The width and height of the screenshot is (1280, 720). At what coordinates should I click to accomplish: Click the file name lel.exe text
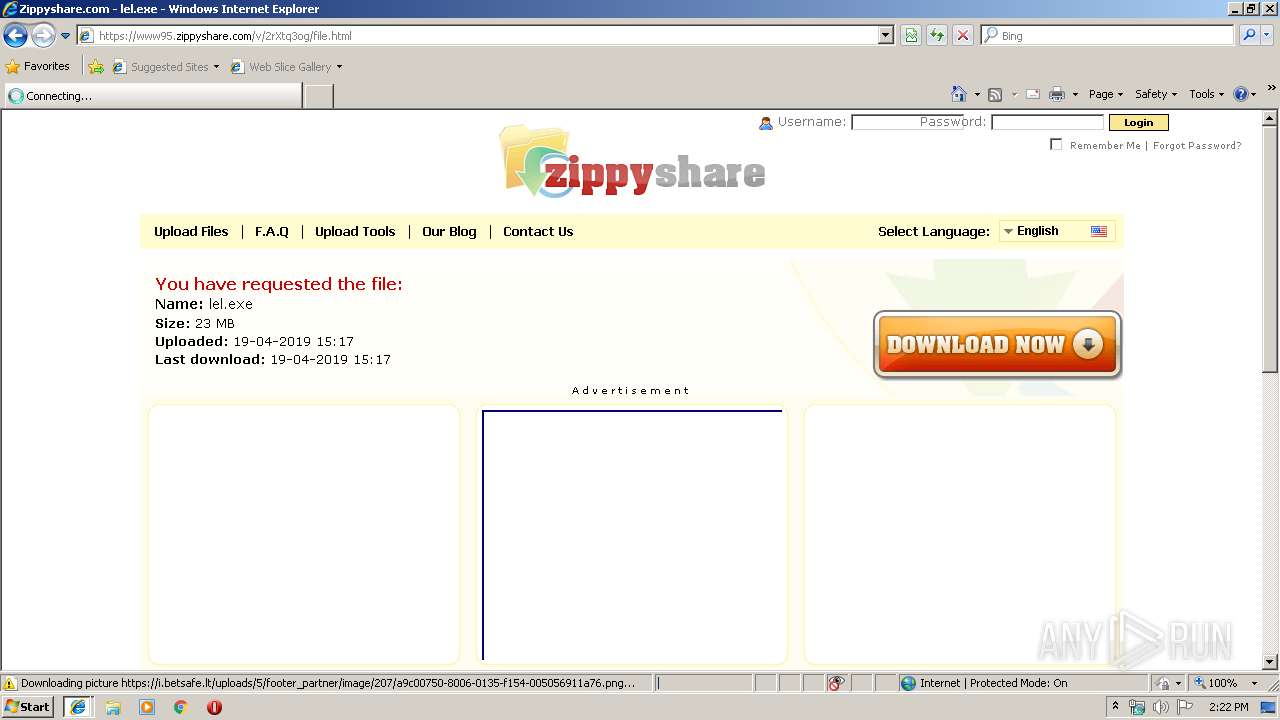[x=230, y=304]
